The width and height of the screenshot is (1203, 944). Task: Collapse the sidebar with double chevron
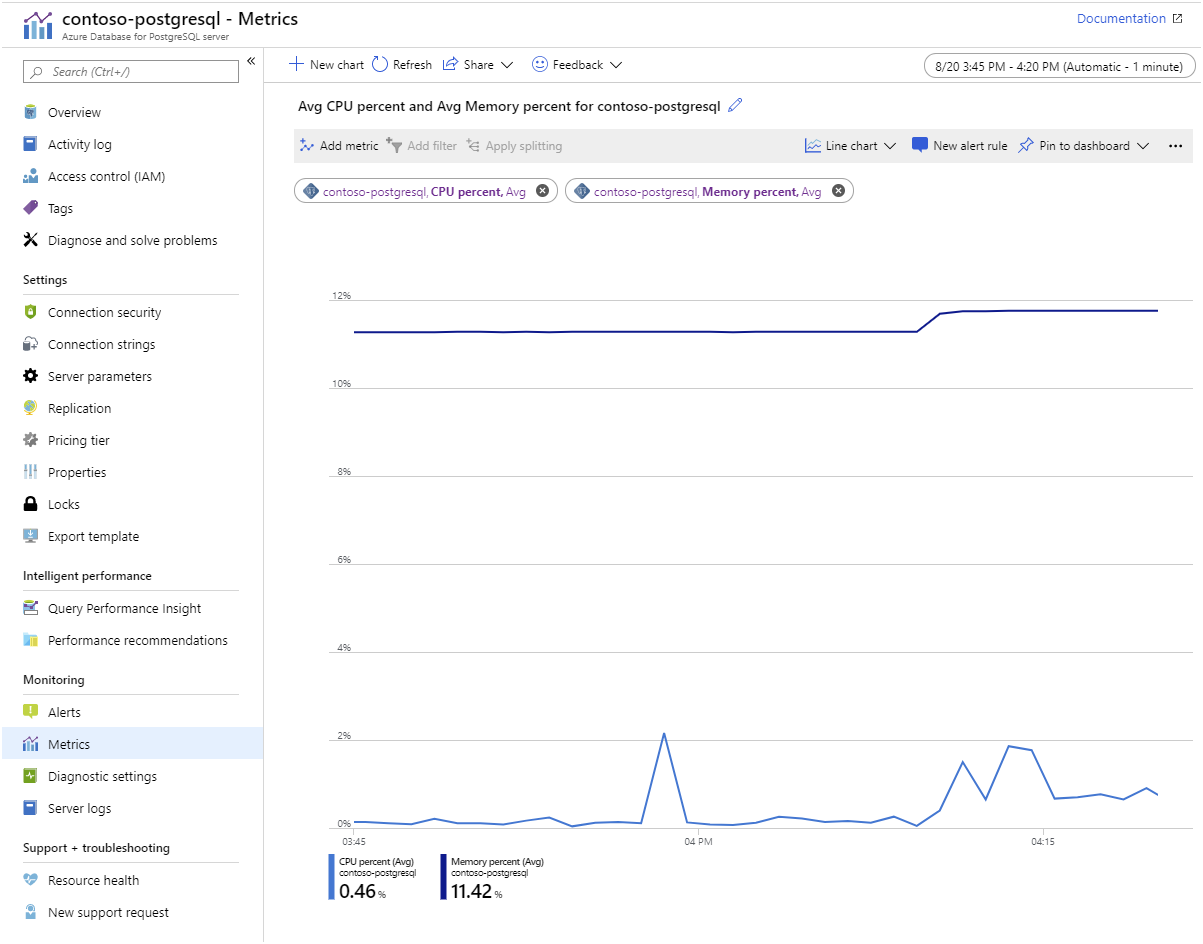(251, 62)
